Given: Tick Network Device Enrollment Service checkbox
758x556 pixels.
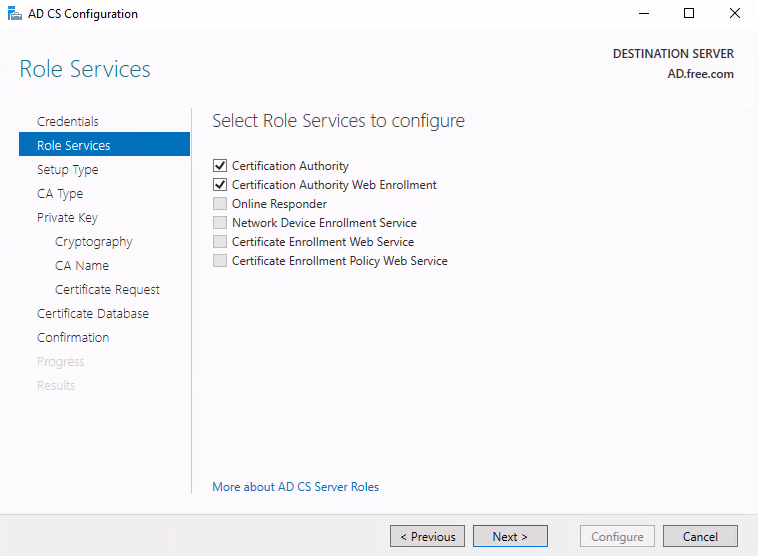Looking at the screenshot, I should 220,222.
